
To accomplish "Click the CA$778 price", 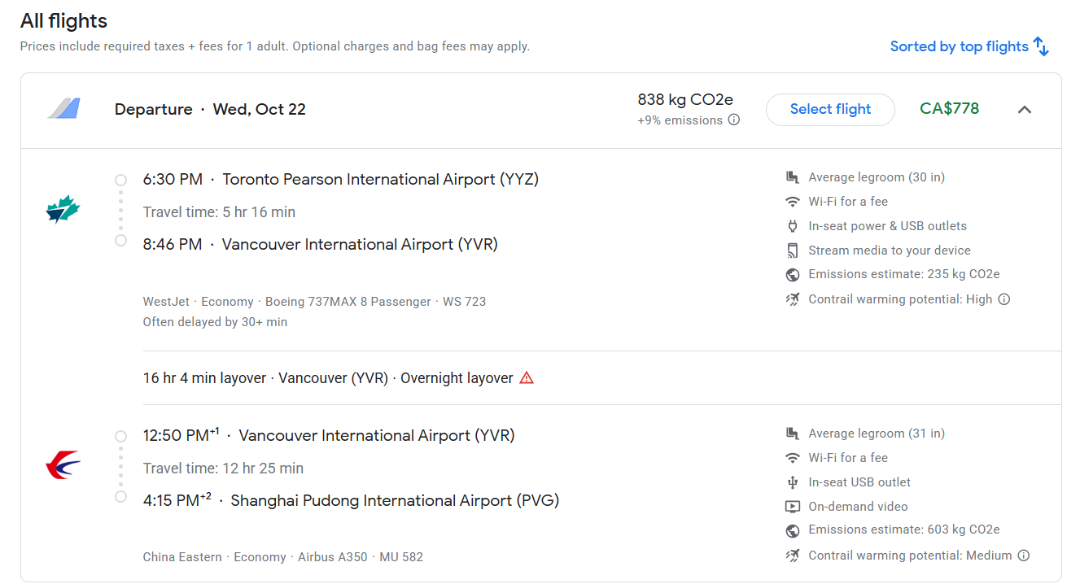I will (949, 109).
